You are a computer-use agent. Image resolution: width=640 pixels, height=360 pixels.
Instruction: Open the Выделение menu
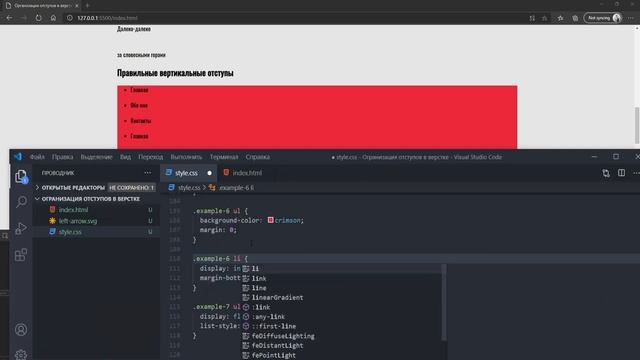pyautogui.click(x=96, y=157)
